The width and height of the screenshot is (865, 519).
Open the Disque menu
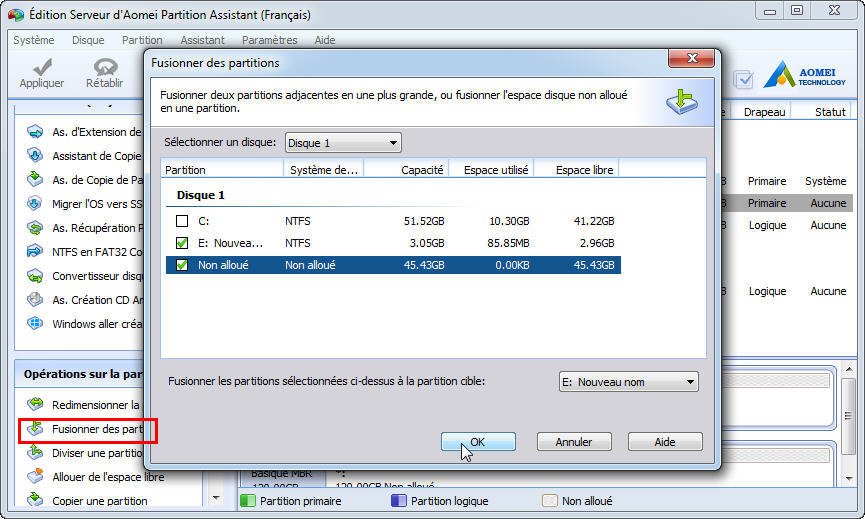pos(88,40)
